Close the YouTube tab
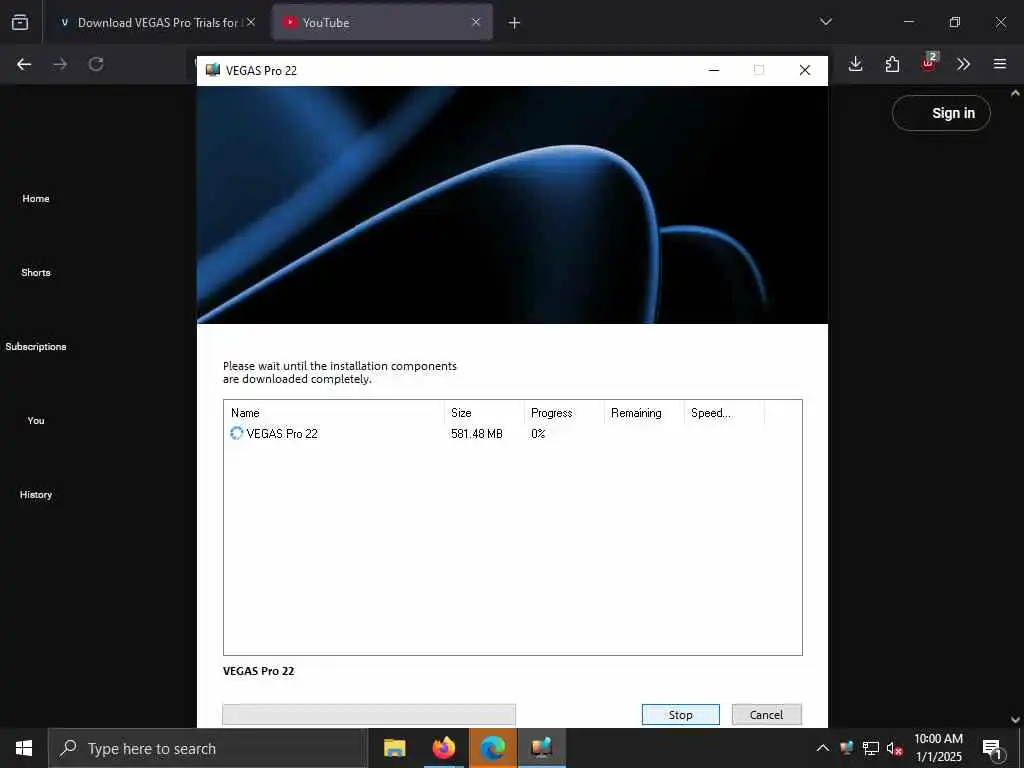This screenshot has height=768, width=1024. [476, 22]
